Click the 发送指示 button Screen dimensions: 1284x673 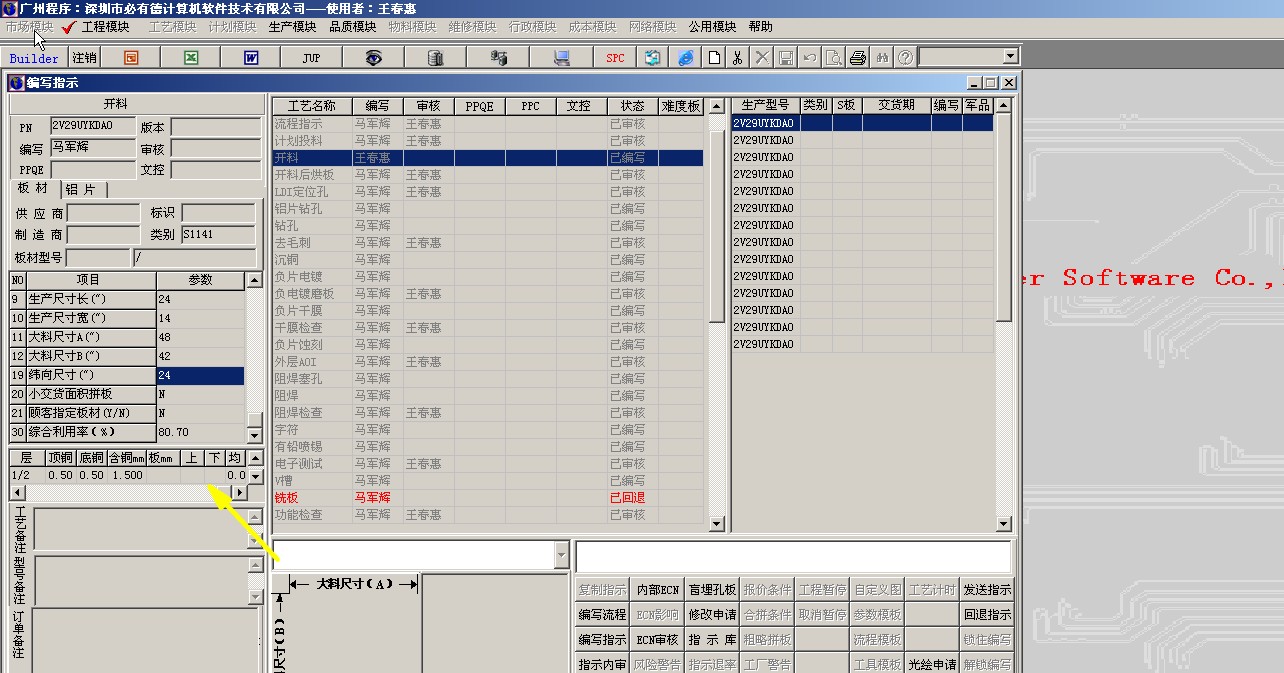[987, 590]
